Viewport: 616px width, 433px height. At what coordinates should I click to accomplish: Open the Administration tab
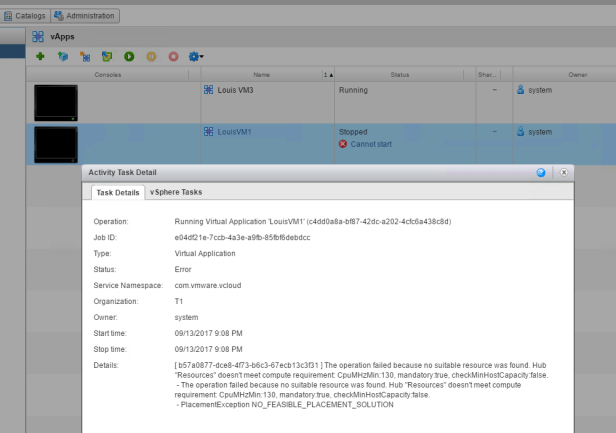(85, 16)
